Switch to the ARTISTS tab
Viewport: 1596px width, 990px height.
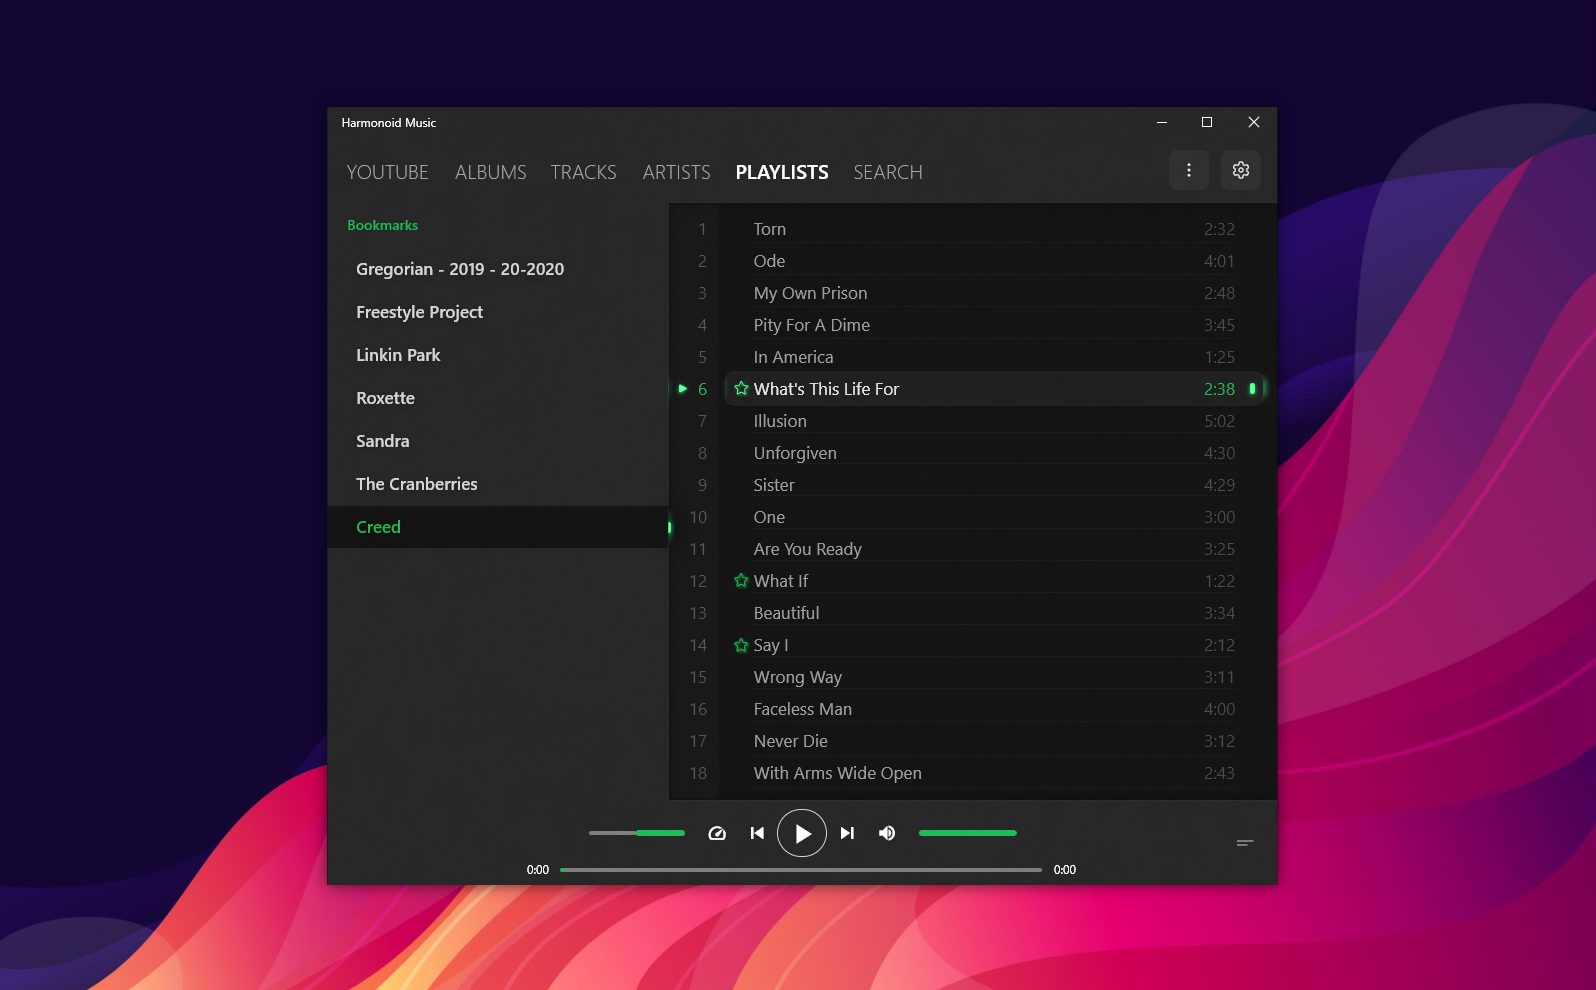click(676, 172)
